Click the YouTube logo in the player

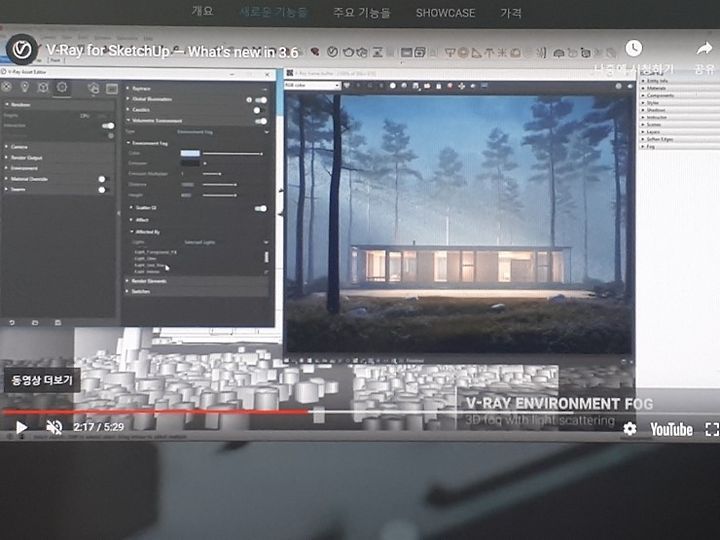click(x=671, y=430)
